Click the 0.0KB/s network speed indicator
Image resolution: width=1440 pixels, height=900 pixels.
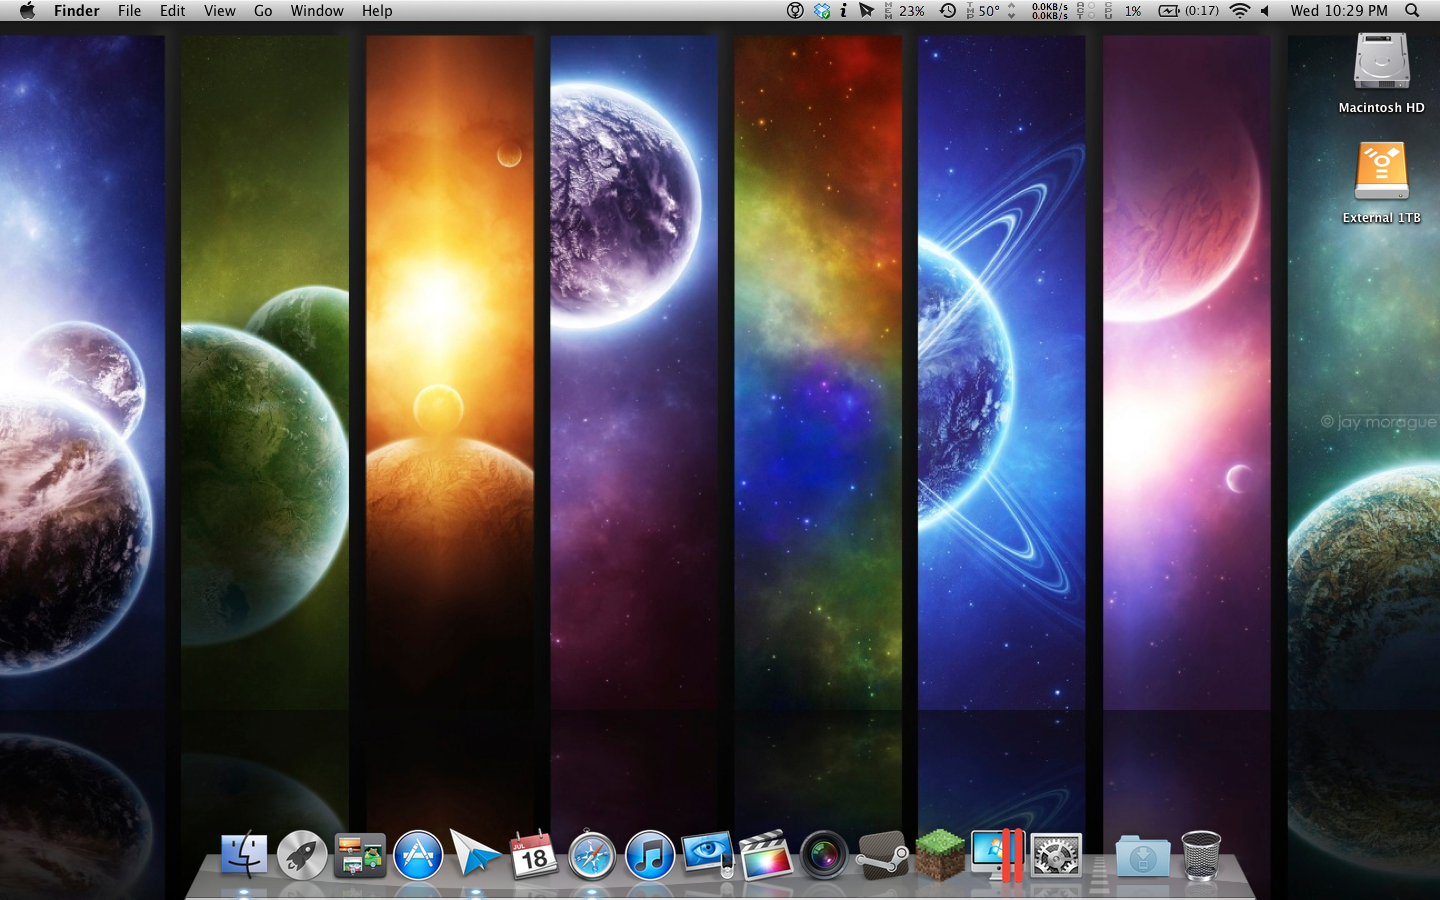pyautogui.click(x=1049, y=11)
